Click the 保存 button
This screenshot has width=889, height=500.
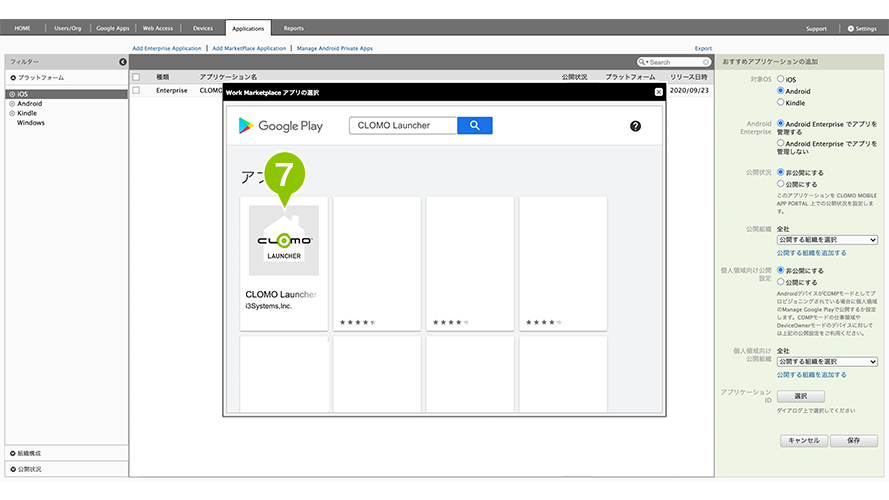pyautogui.click(x=854, y=440)
